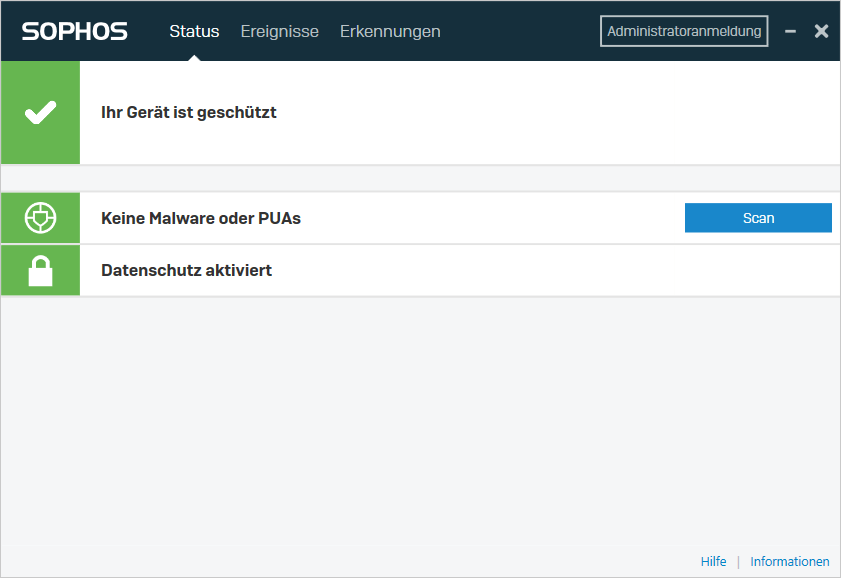Switch to the Status tab
The width and height of the screenshot is (841, 578).
(194, 31)
